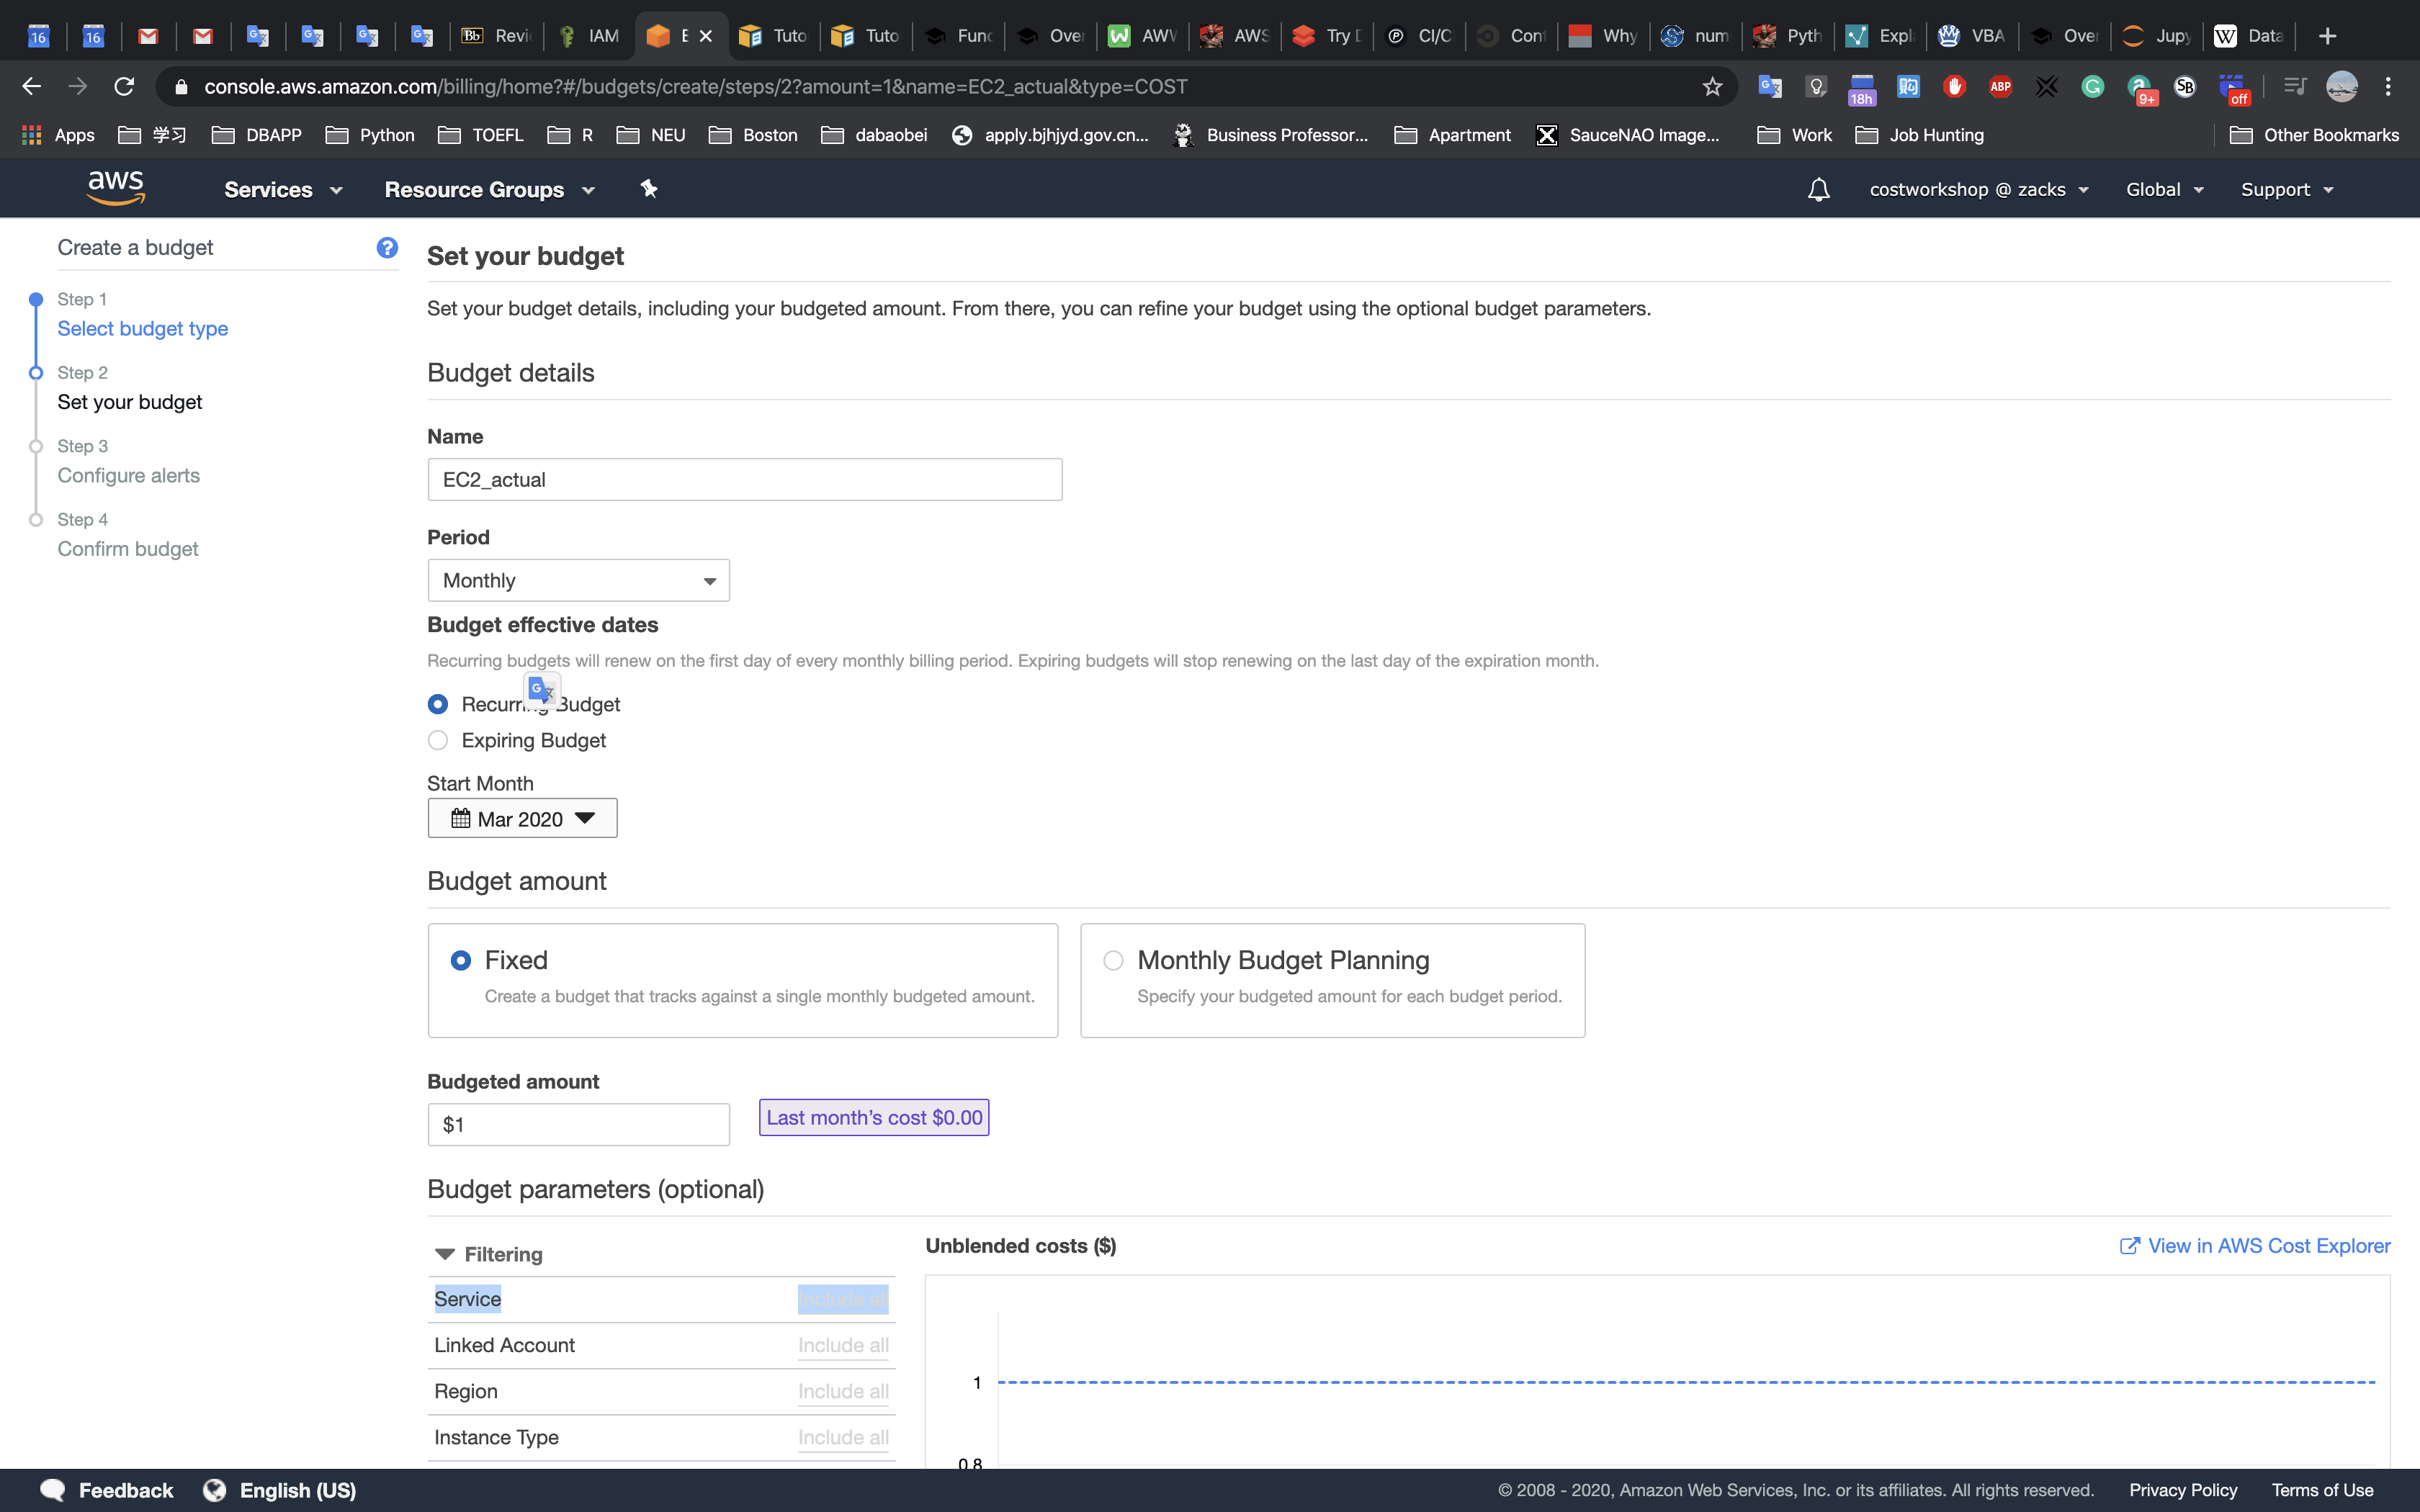Screen dimensions: 2420x1512
Task: Click the Google Translate floating icon
Action: 542,689
